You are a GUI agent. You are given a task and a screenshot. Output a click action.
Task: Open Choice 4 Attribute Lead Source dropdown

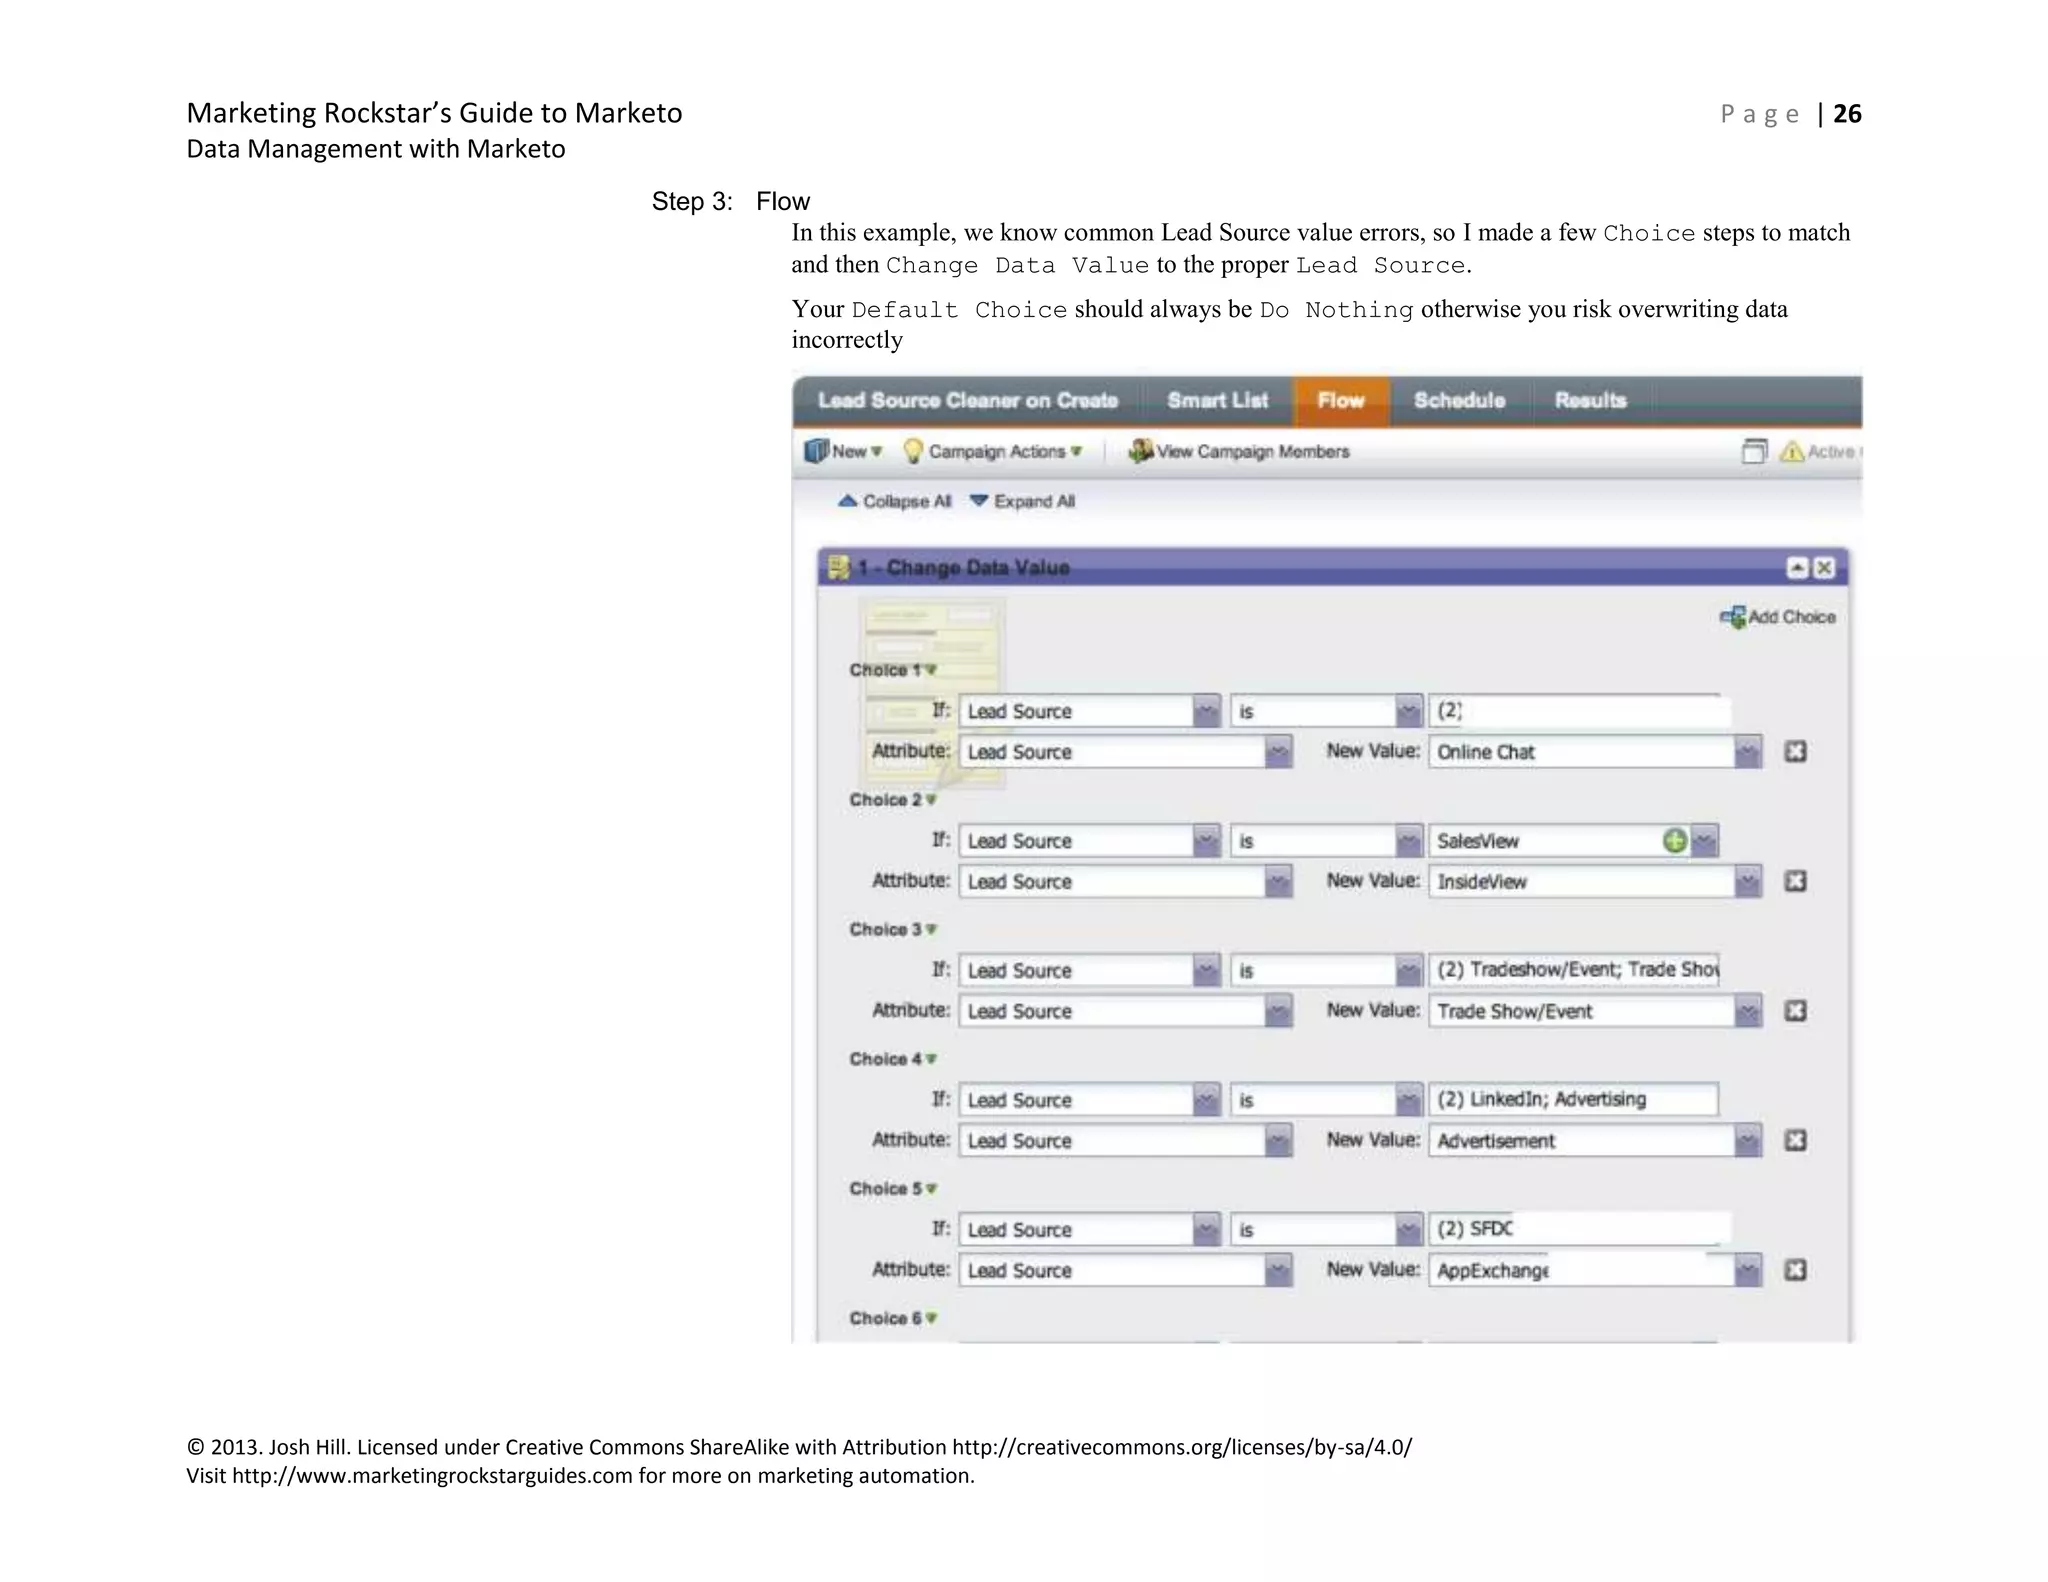[1278, 1140]
